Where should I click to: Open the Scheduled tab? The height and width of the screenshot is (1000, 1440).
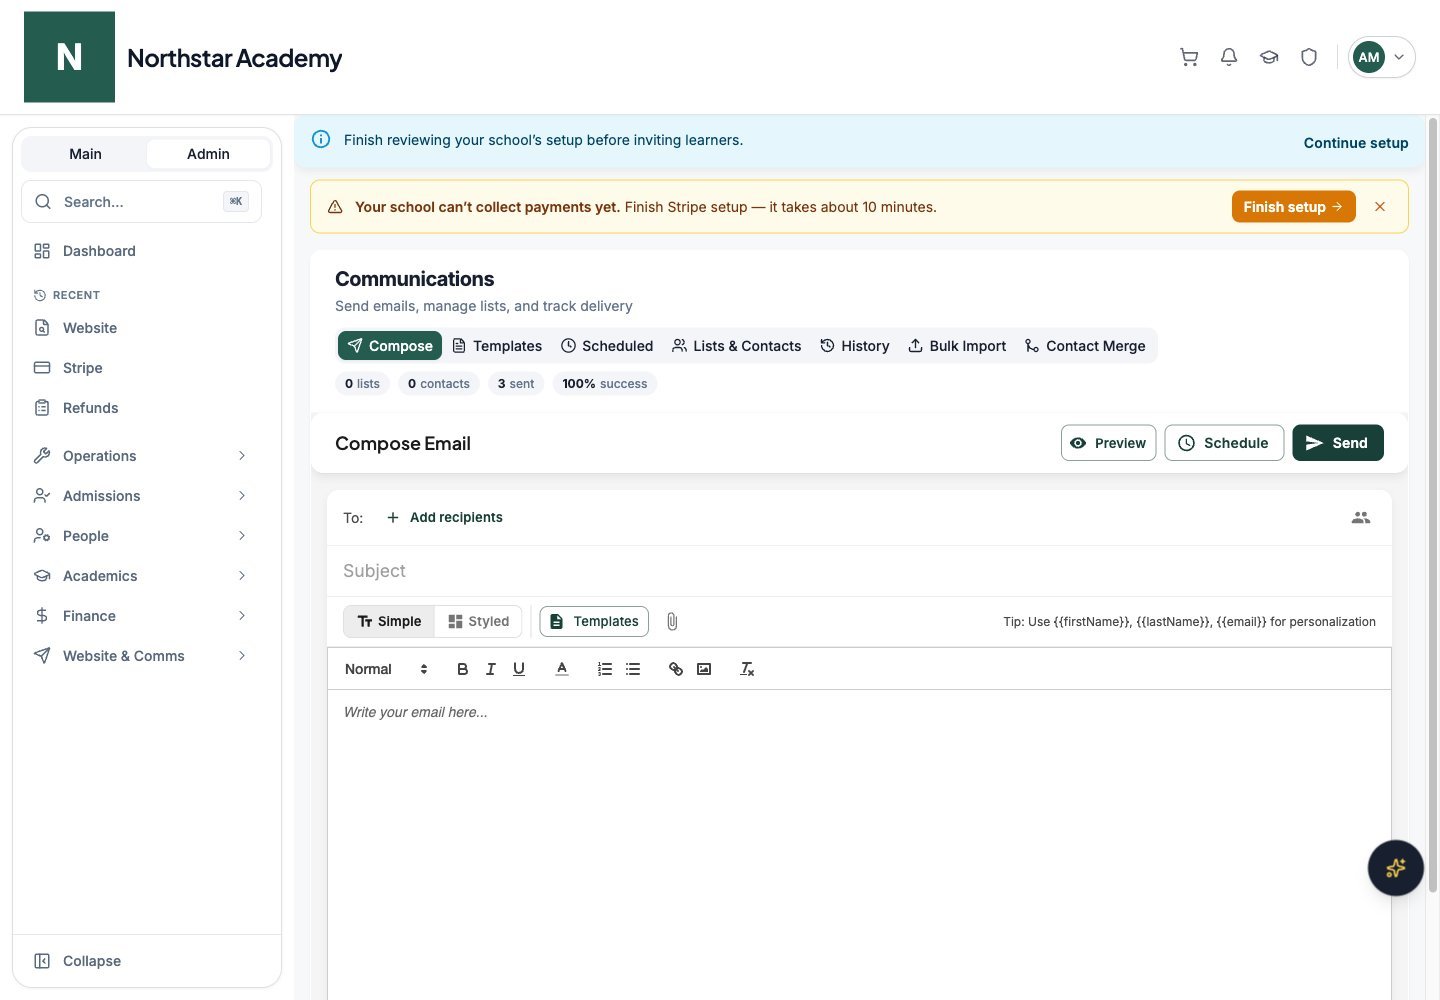(607, 345)
